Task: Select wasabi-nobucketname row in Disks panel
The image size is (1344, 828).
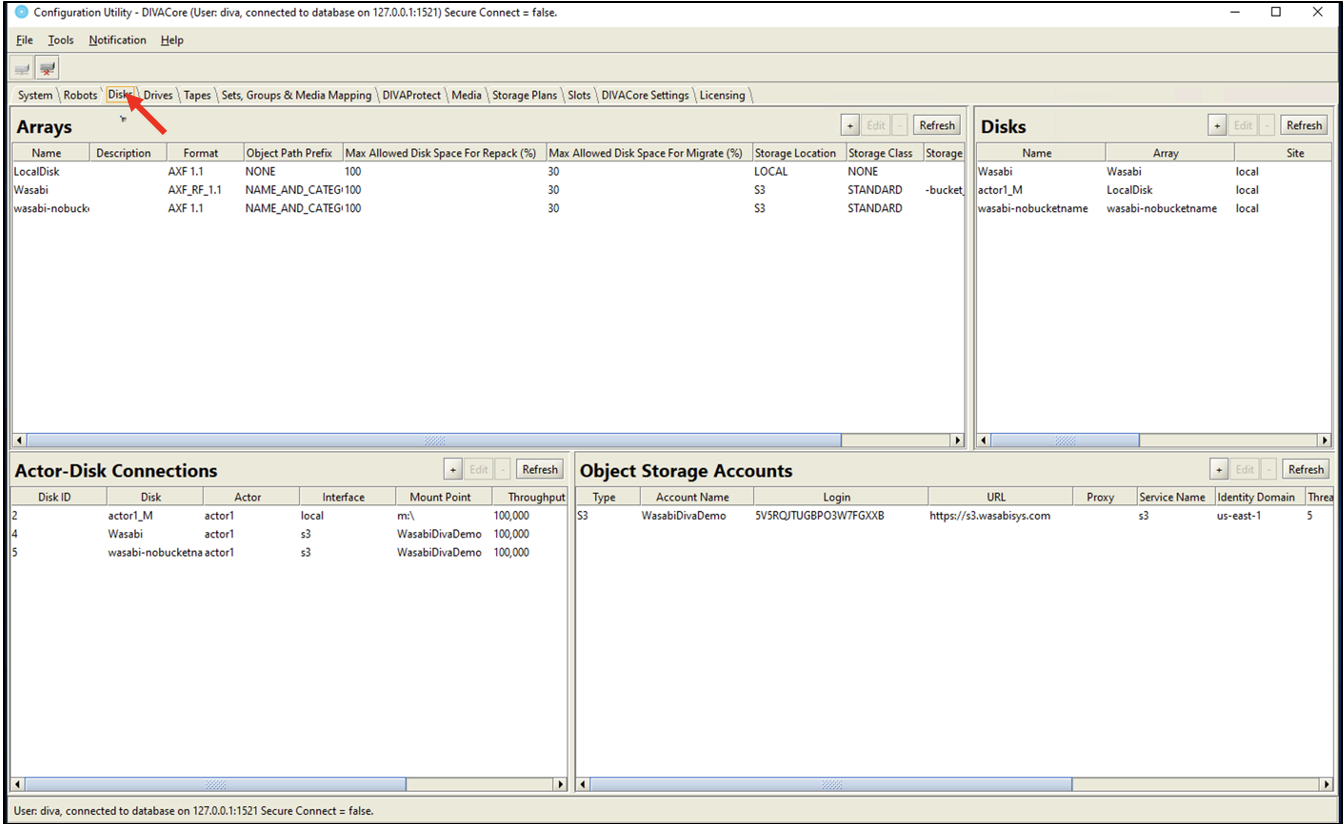Action: coord(1154,208)
